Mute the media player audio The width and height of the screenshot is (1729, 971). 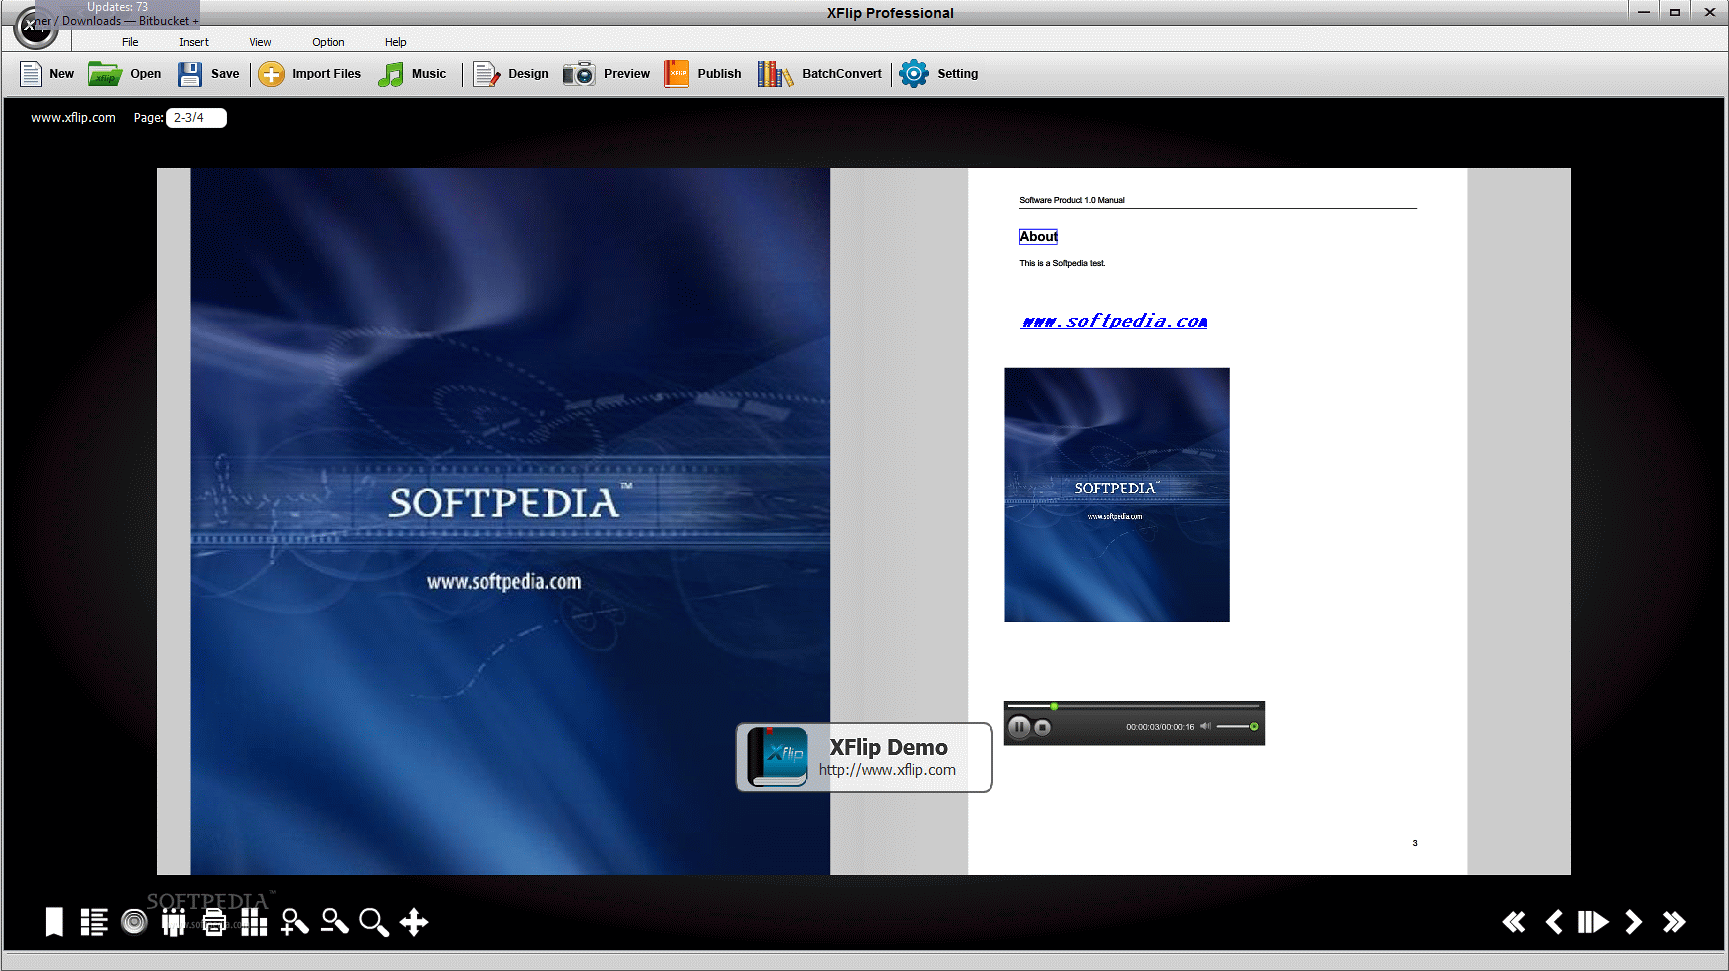coord(1205,727)
